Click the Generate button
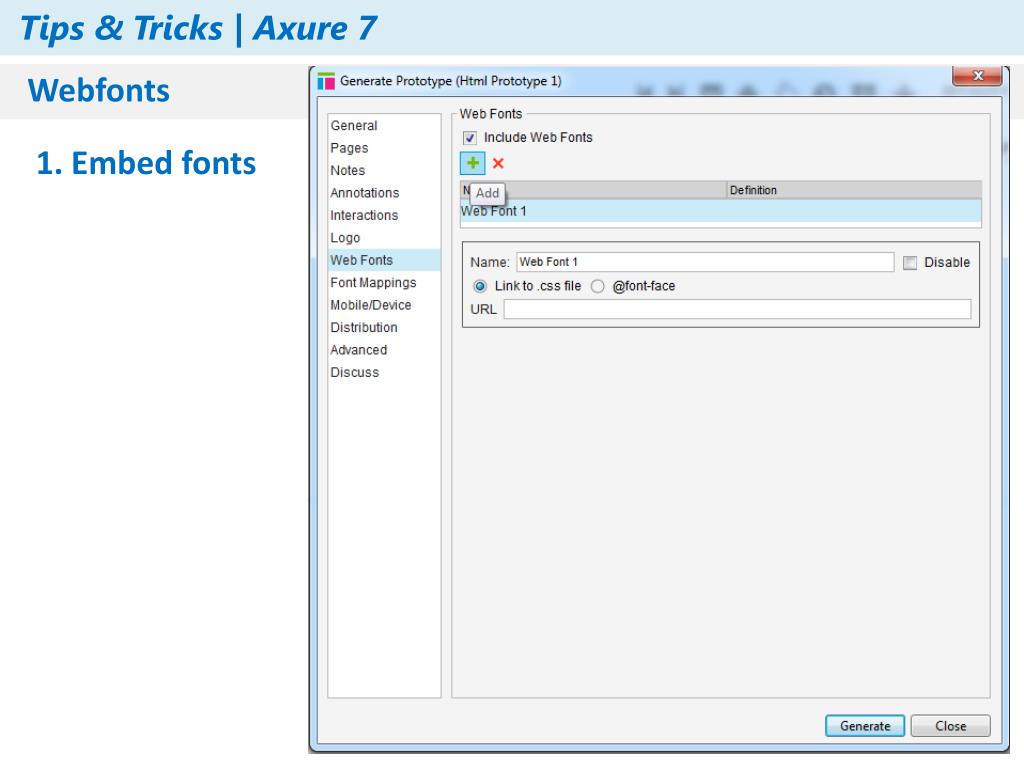Screen dimensions: 1024x768 click(x=865, y=726)
